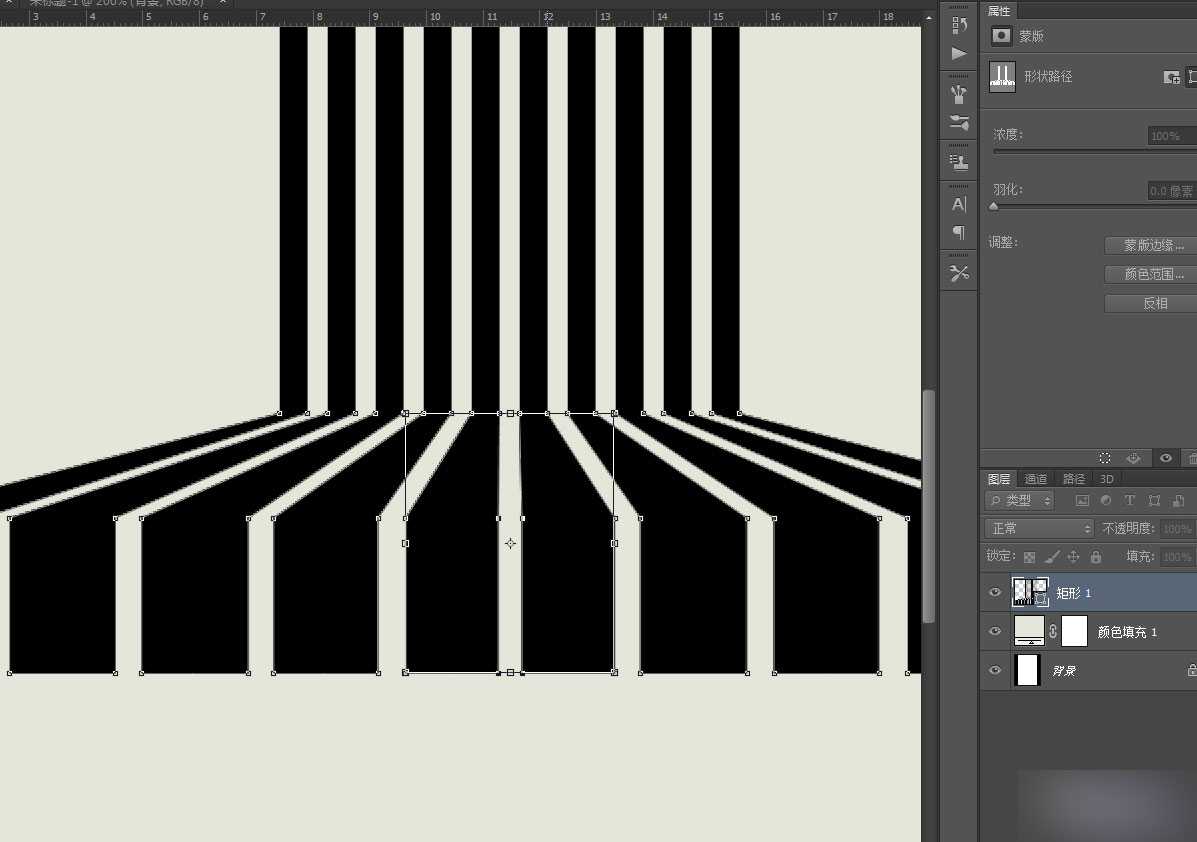The height and width of the screenshot is (842, 1197).
Task: Click 颜色填充 1 color fill thumbnail
Action: pyautogui.click(x=1029, y=631)
